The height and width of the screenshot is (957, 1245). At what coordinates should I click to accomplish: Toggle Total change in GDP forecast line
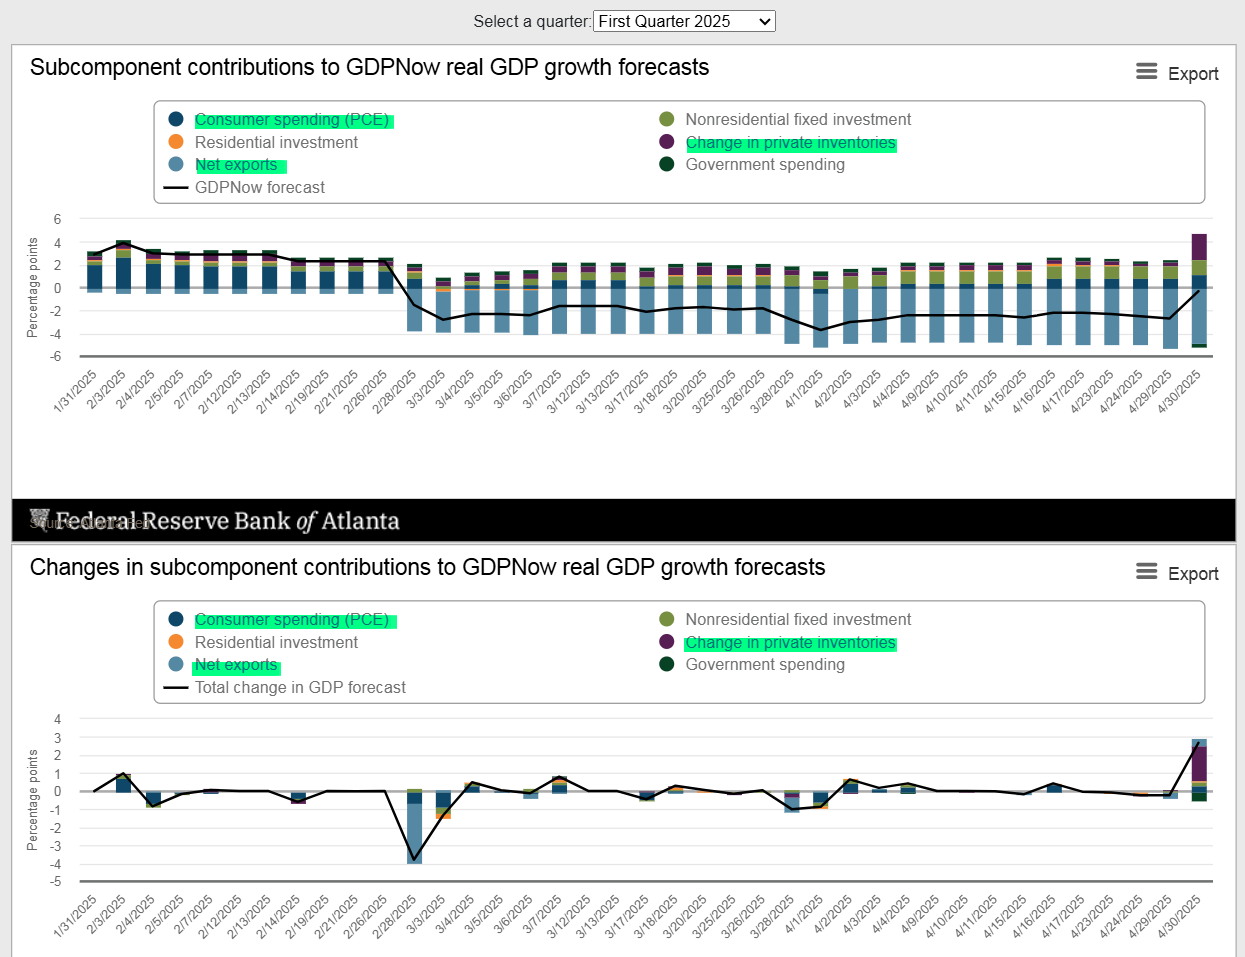click(300, 687)
